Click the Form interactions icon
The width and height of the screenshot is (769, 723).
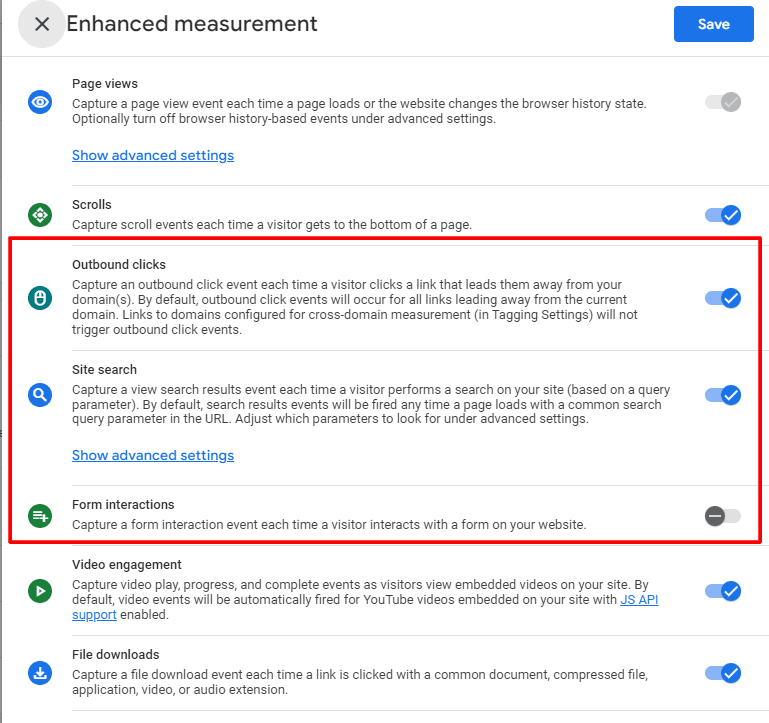point(40,515)
